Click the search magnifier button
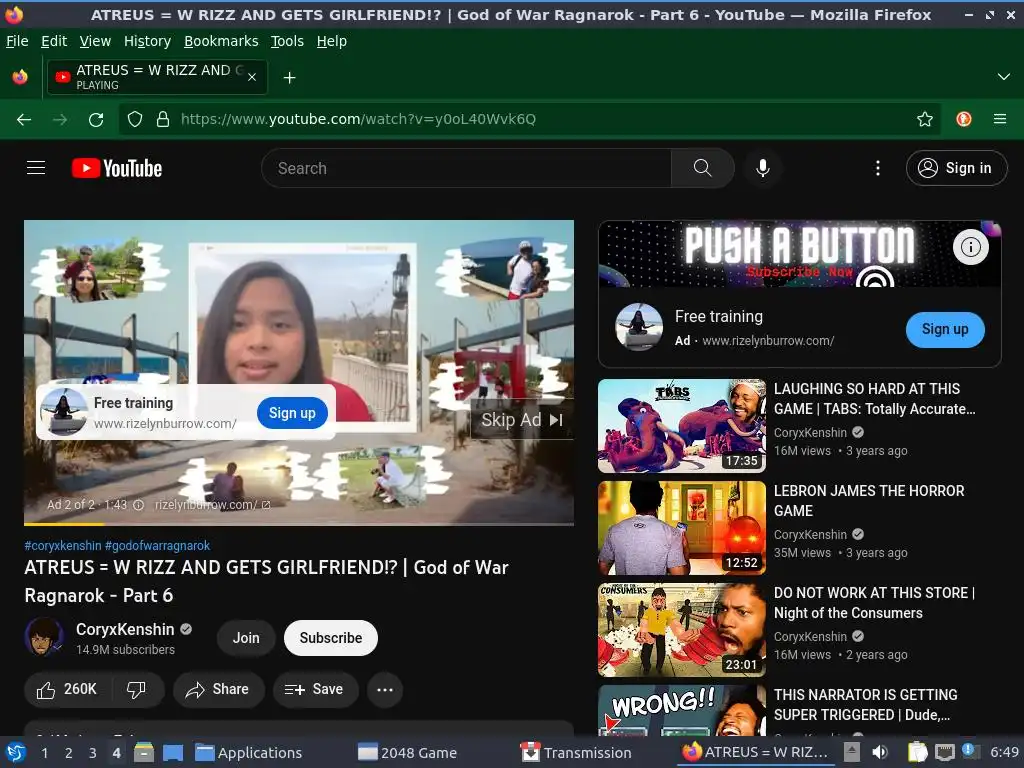The height and width of the screenshot is (768, 1024). tap(702, 168)
